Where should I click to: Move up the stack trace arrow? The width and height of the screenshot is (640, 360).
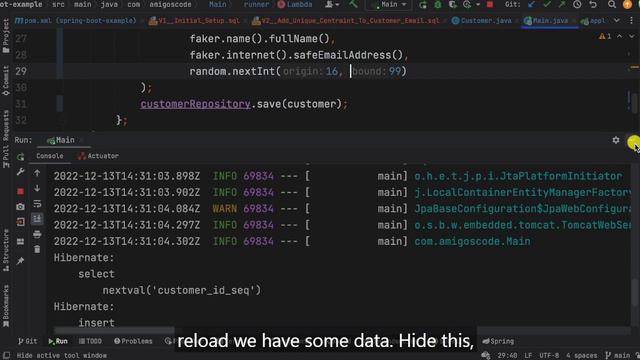click(37, 173)
